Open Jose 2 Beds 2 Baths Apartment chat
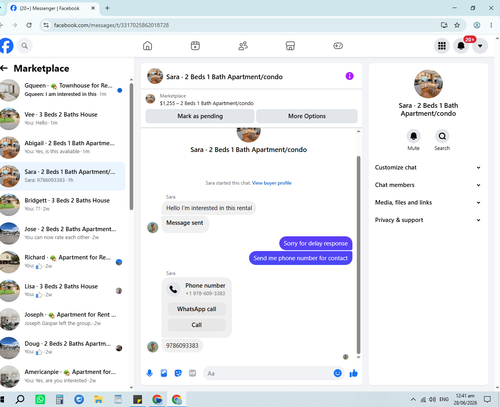This screenshot has height=407, width=500. click(x=62, y=233)
